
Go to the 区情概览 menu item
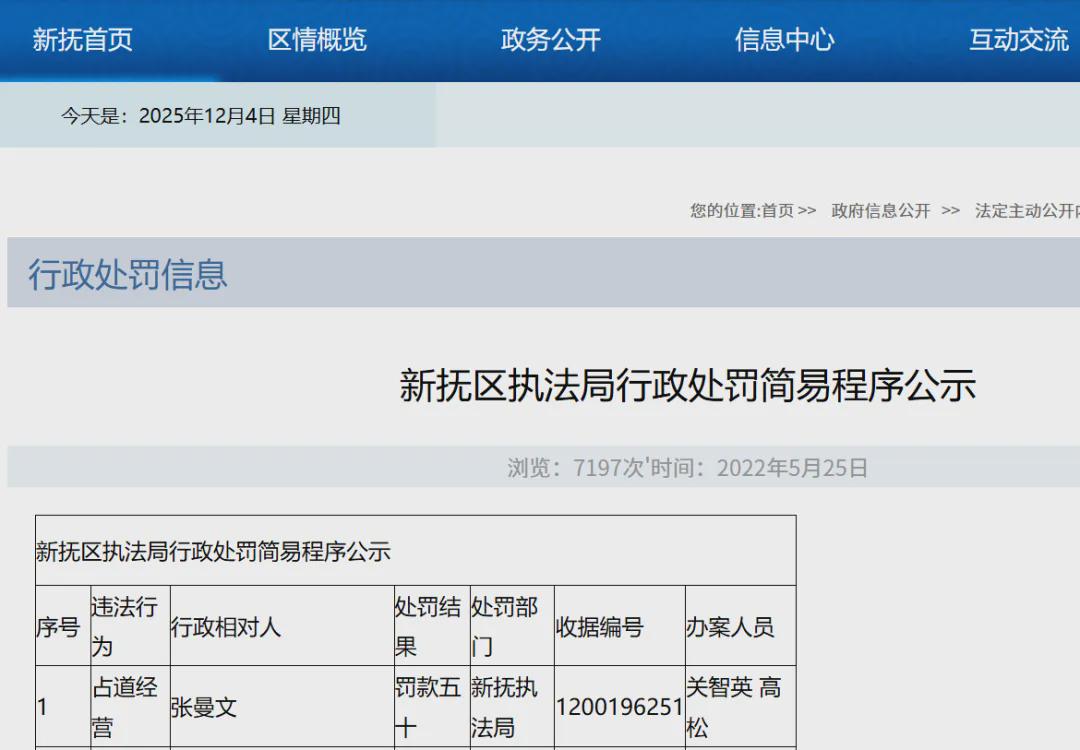tap(317, 40)
